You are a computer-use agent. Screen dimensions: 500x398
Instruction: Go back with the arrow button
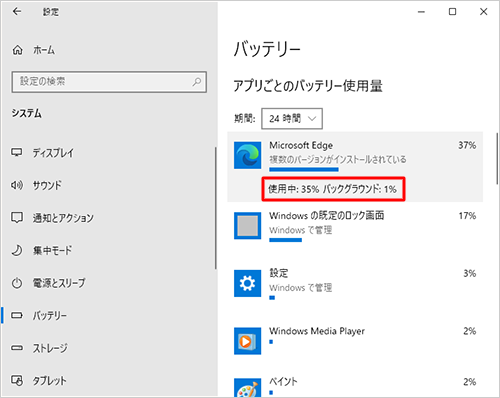pos(17,12)
